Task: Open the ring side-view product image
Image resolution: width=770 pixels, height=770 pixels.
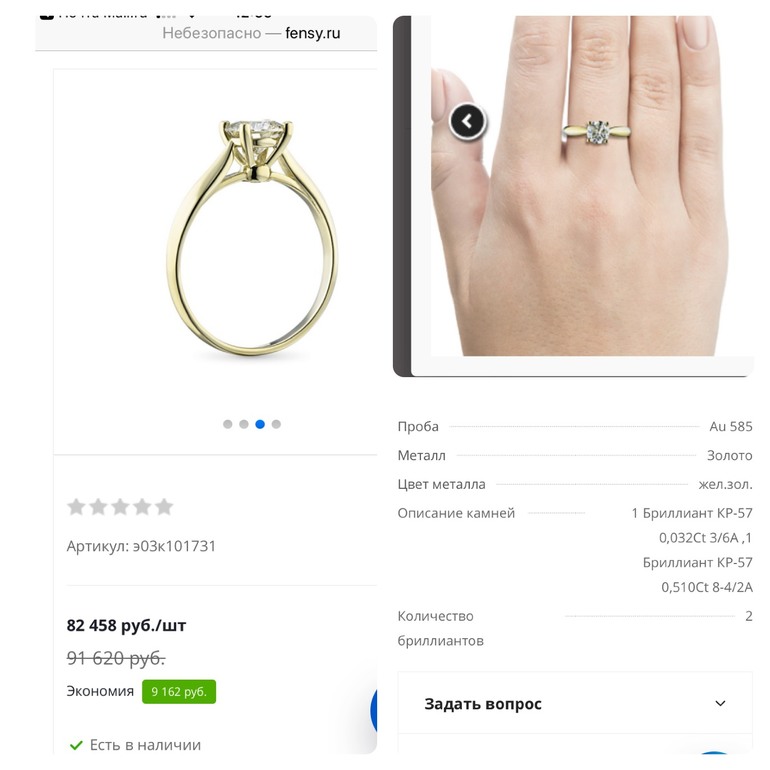Action: [x=253, y=238]
